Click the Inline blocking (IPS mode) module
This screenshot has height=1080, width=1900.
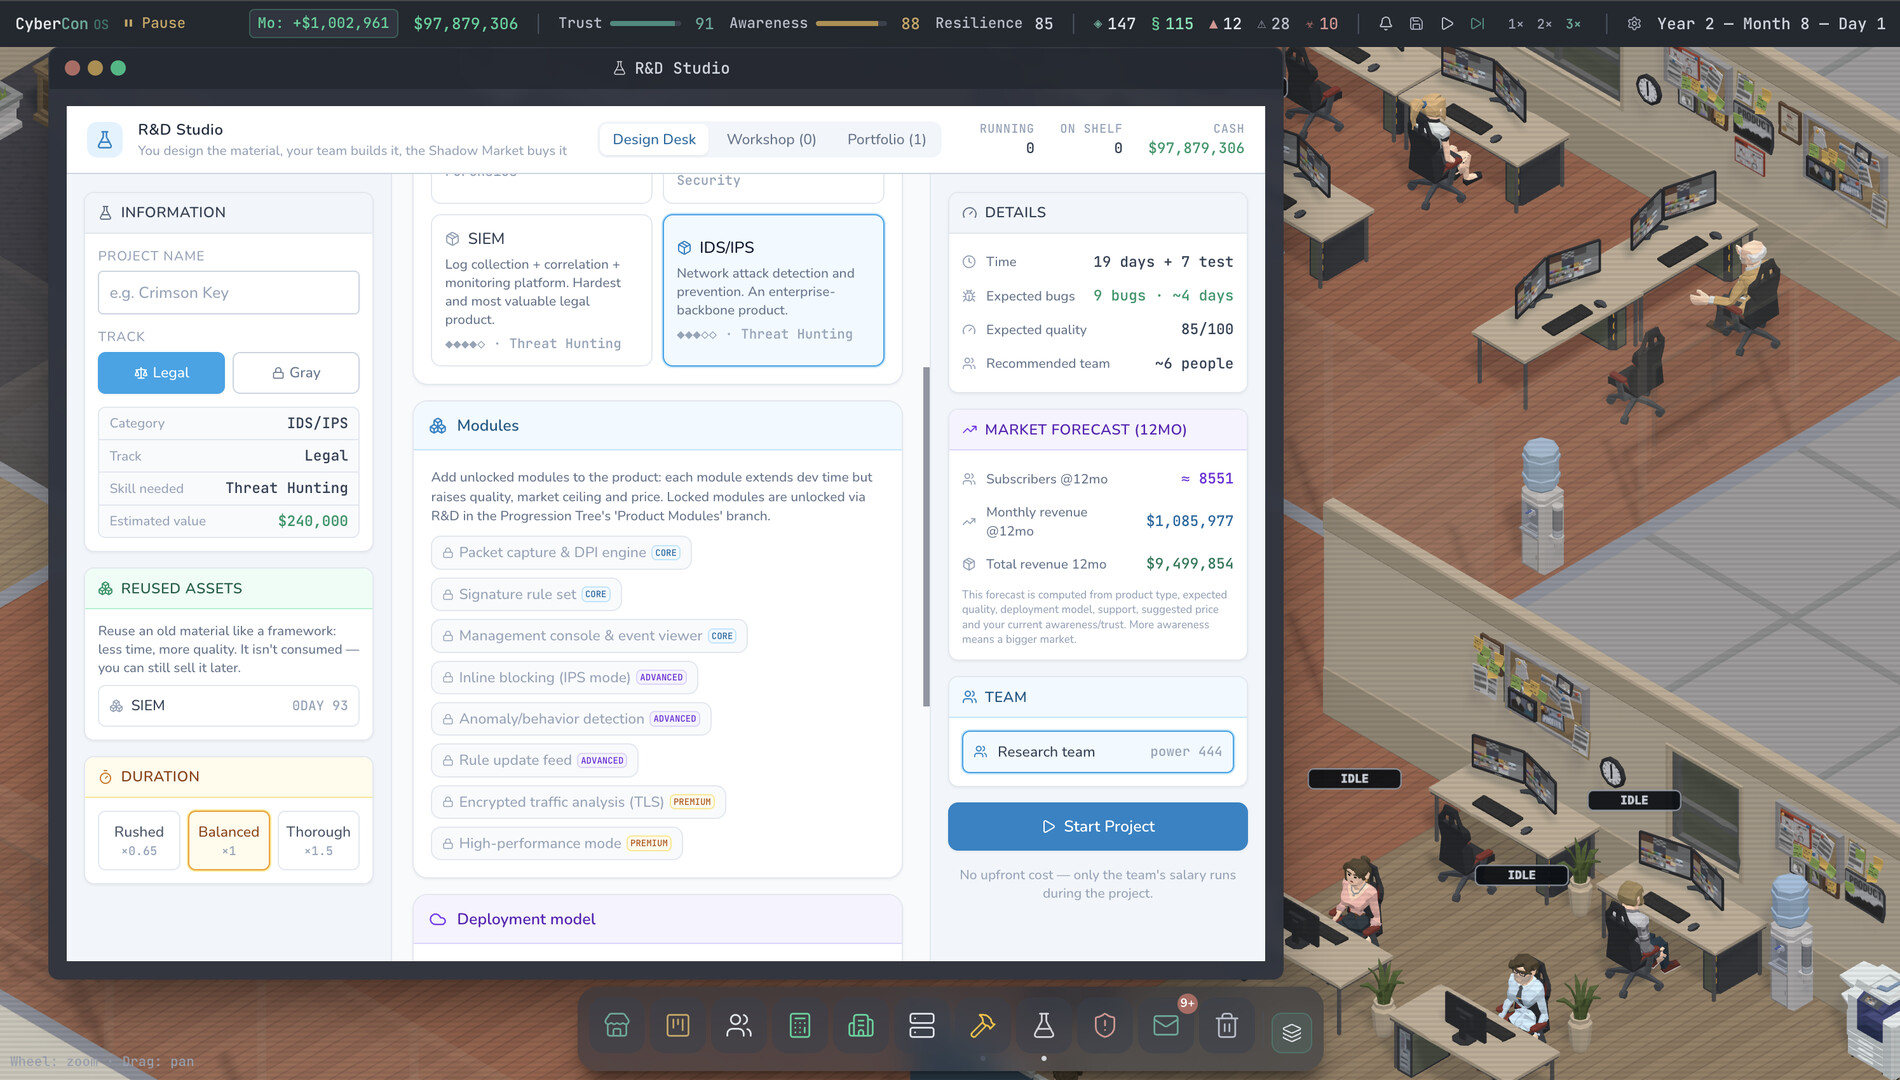coord(564,678)
